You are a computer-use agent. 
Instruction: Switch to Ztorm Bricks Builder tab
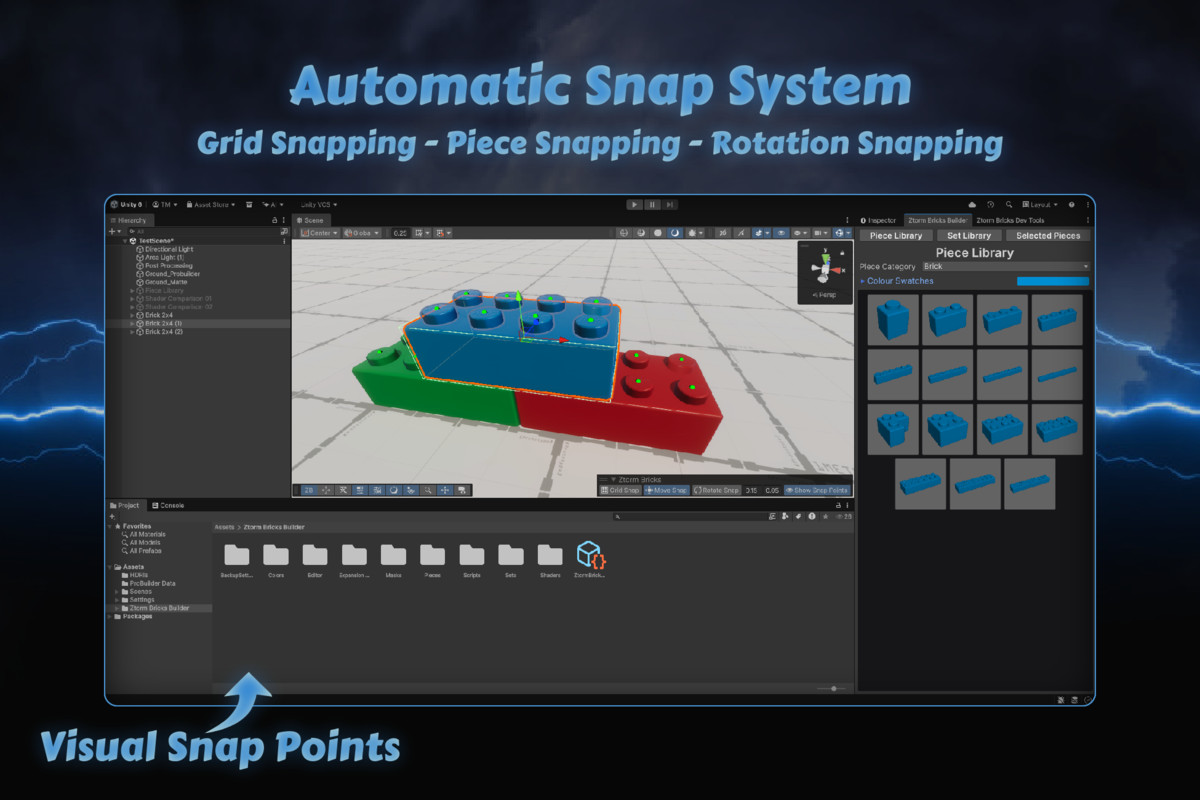pos(937,220)
